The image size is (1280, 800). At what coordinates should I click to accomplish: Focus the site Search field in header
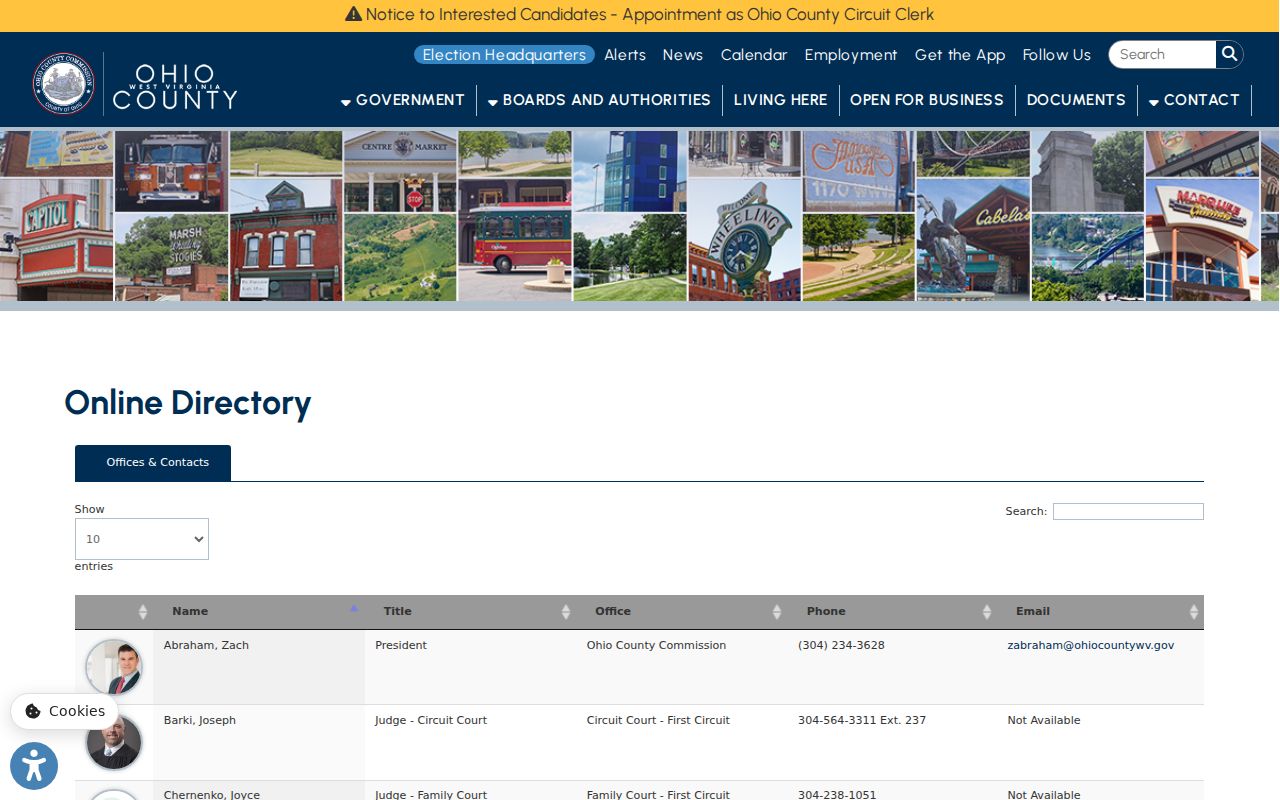1163,54
